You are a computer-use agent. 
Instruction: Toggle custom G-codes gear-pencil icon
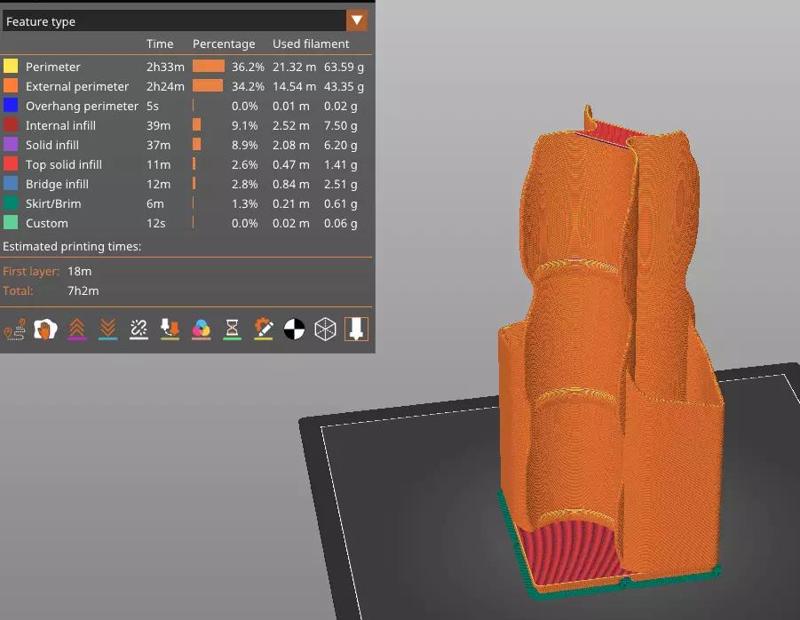point(263,329)
